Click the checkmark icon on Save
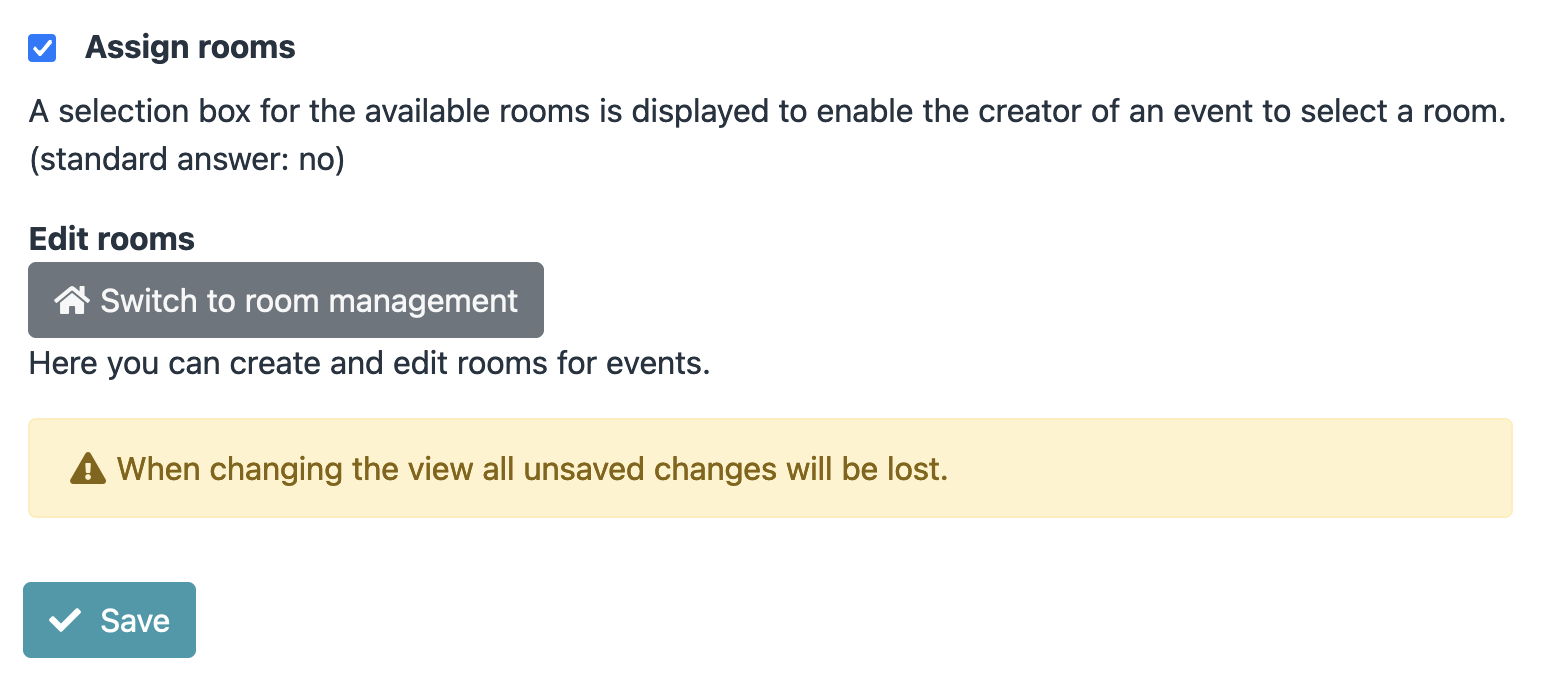 [x=65, y=621]
